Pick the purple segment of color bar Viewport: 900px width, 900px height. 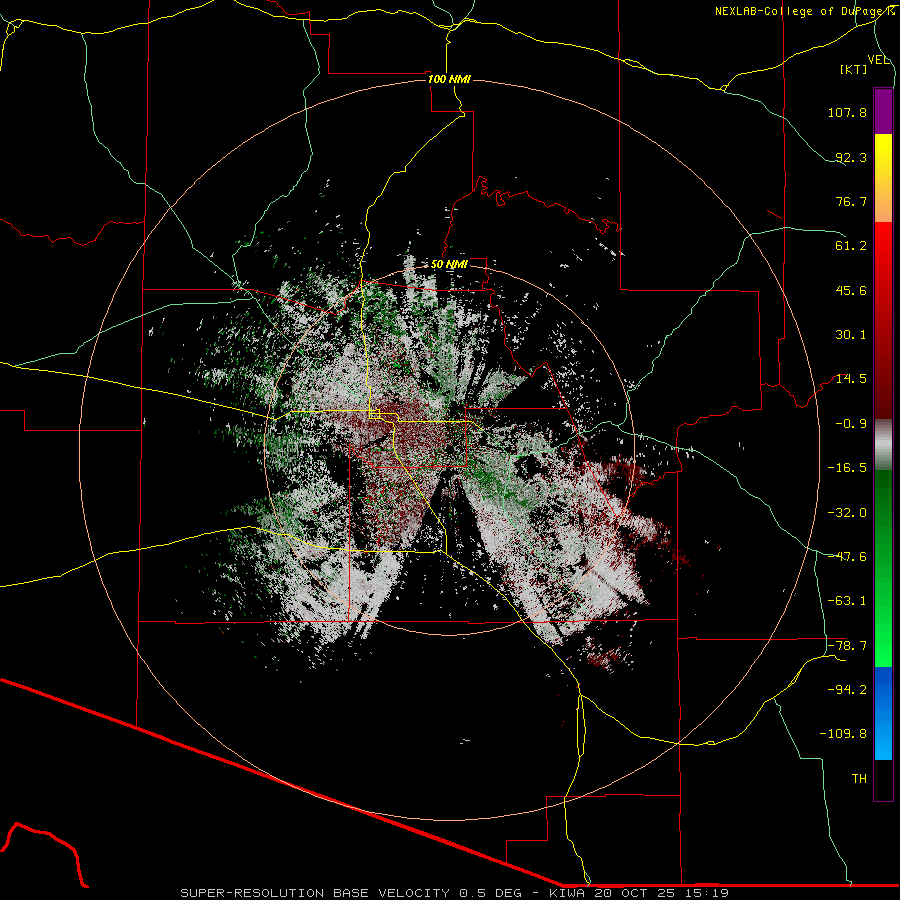point(883,111)
